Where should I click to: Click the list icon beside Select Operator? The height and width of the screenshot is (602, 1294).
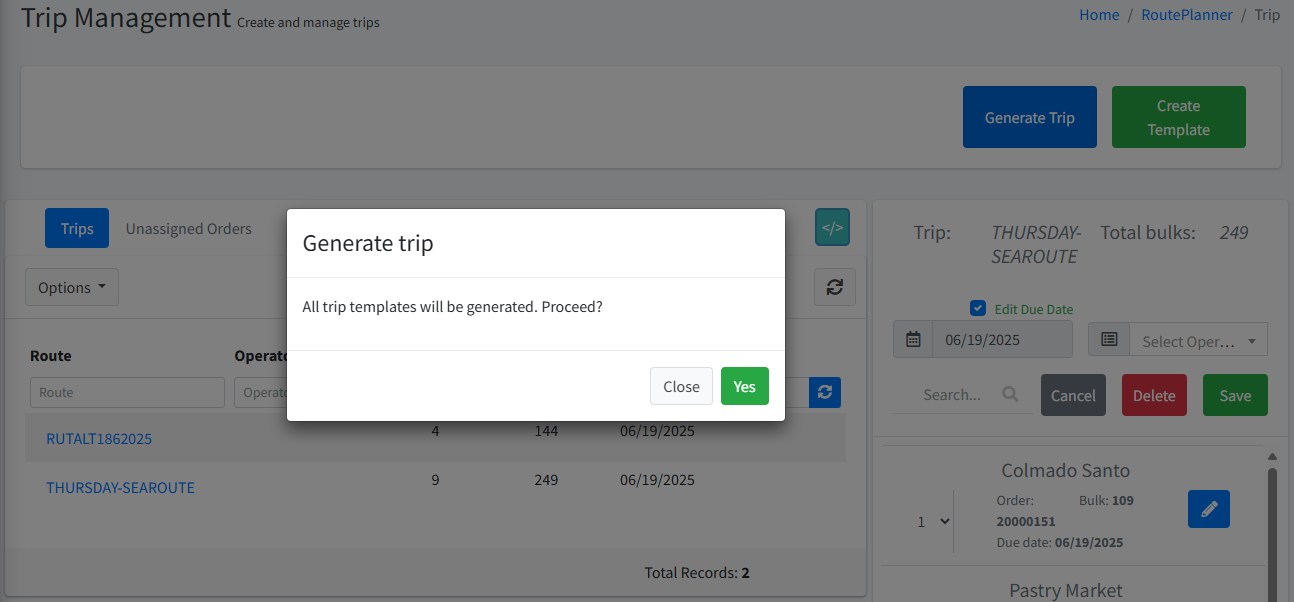click(x=1109, y=340)
